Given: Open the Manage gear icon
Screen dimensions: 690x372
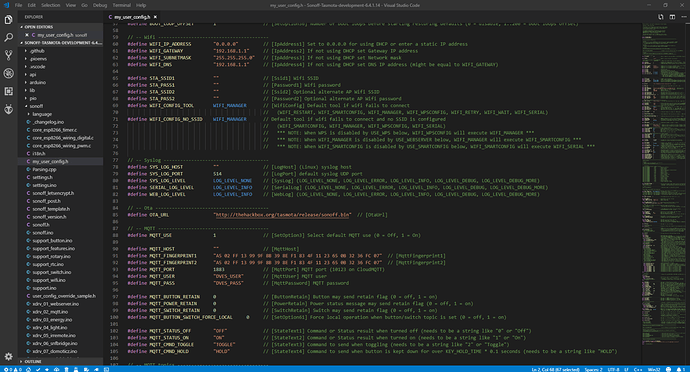Looking at the screenshot, I should pyautogui.click(x=8, y=356).
